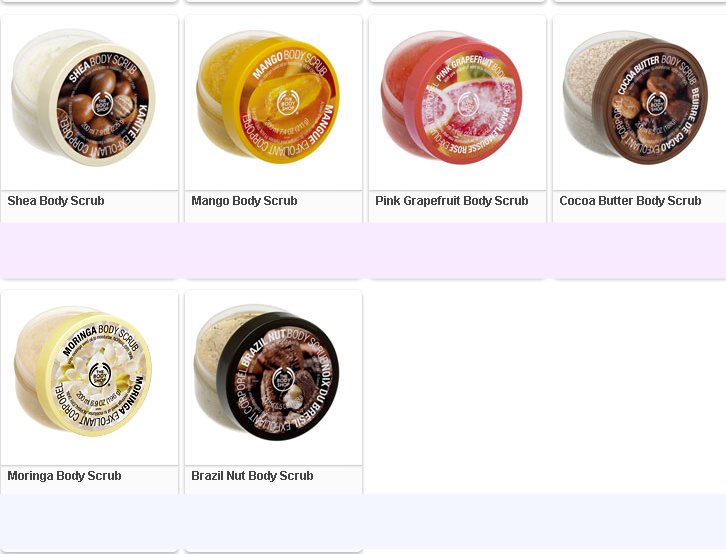Open the Moringa Body Scrub product image
This screenshot has height=554, width=726.
click(83, 371)
